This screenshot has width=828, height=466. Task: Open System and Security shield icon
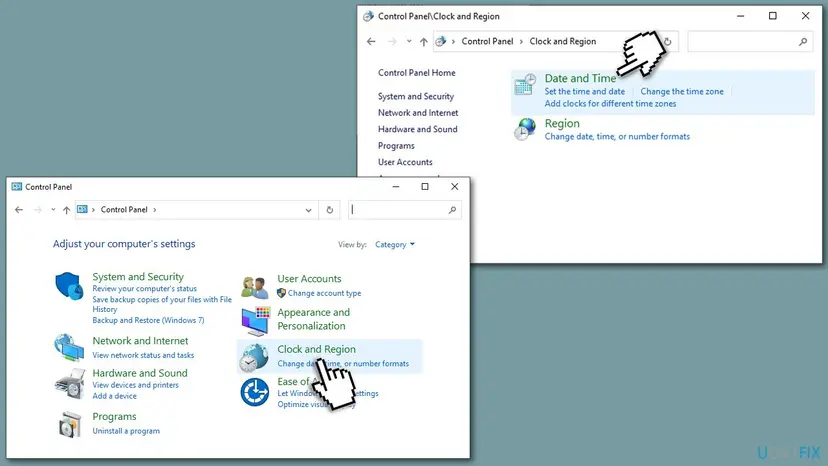click(69, 286)
